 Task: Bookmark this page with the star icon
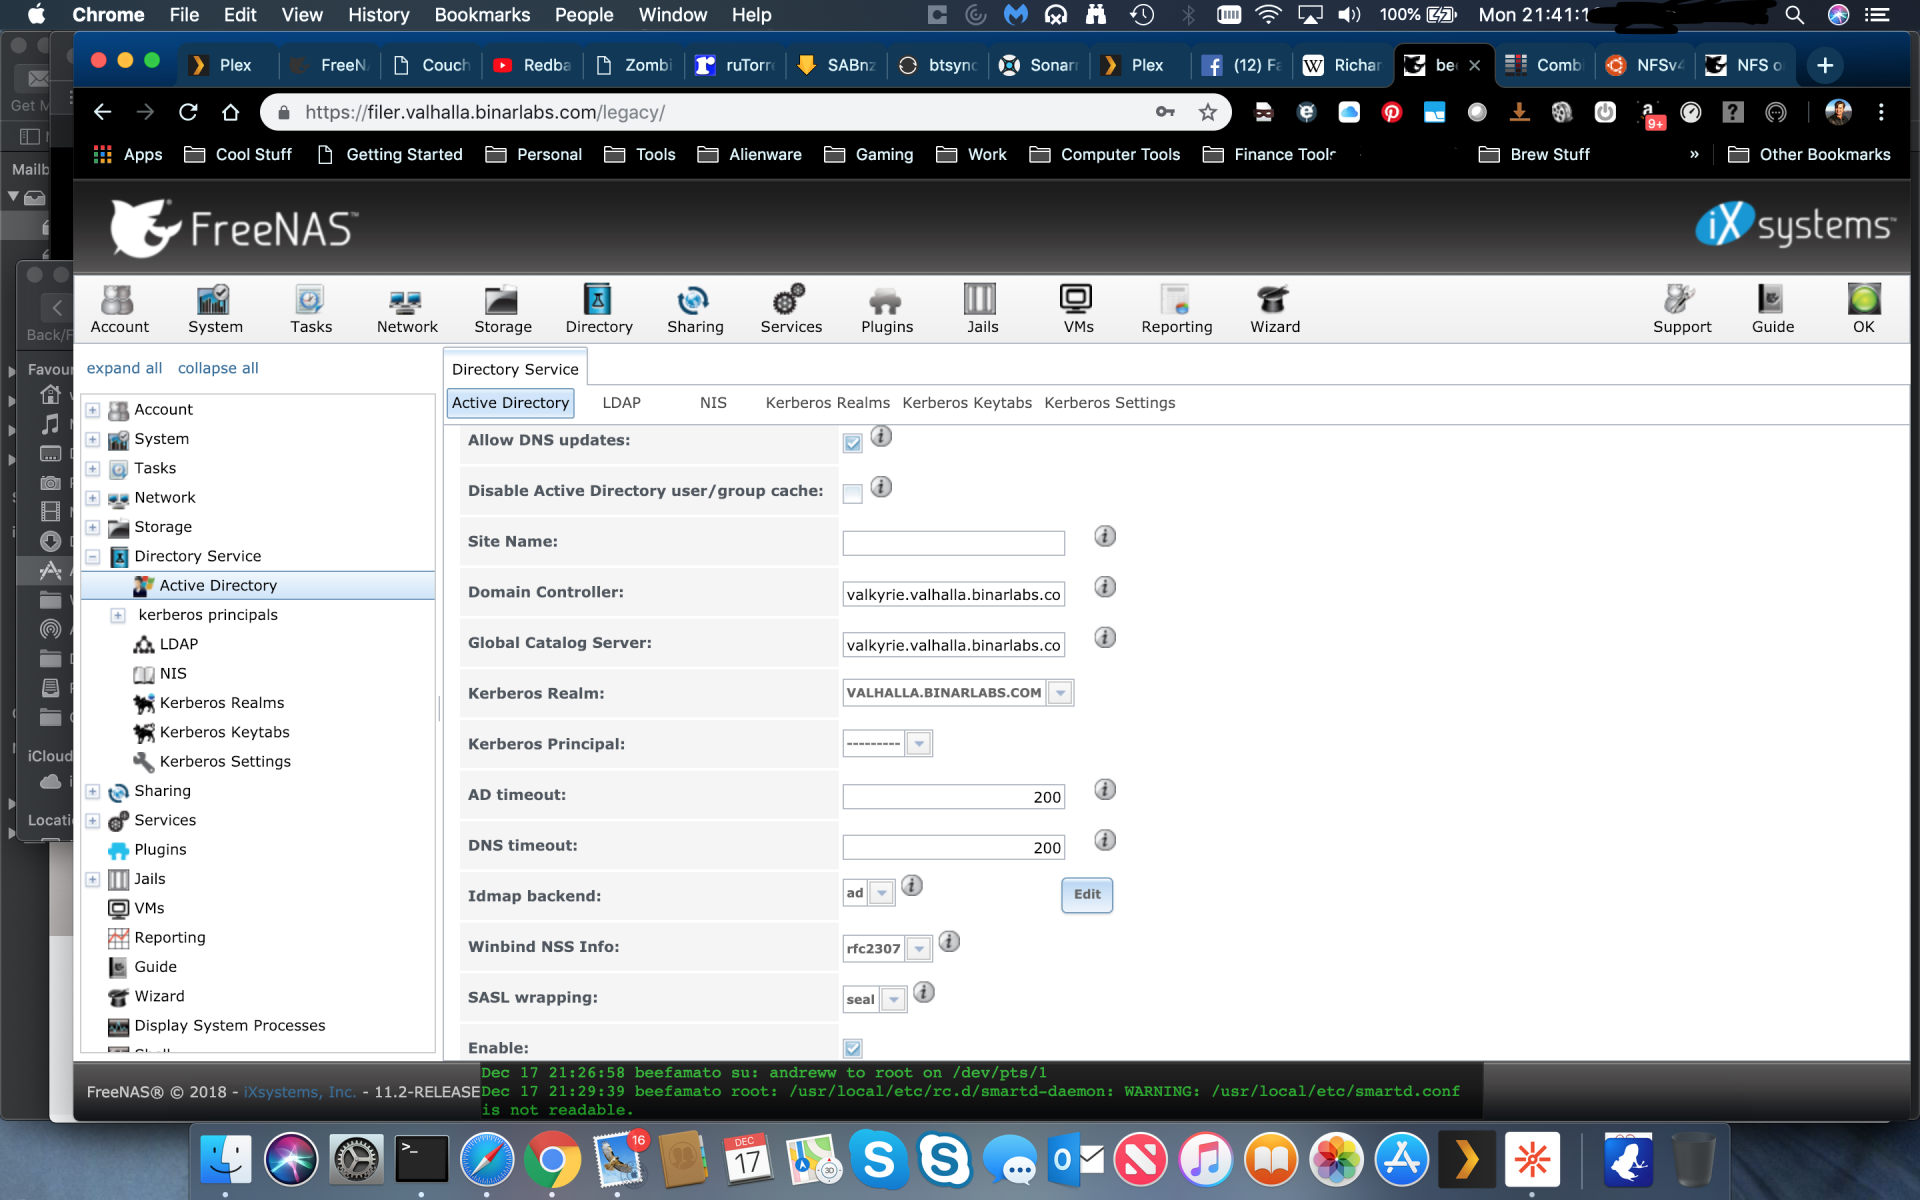(1208, 112)
